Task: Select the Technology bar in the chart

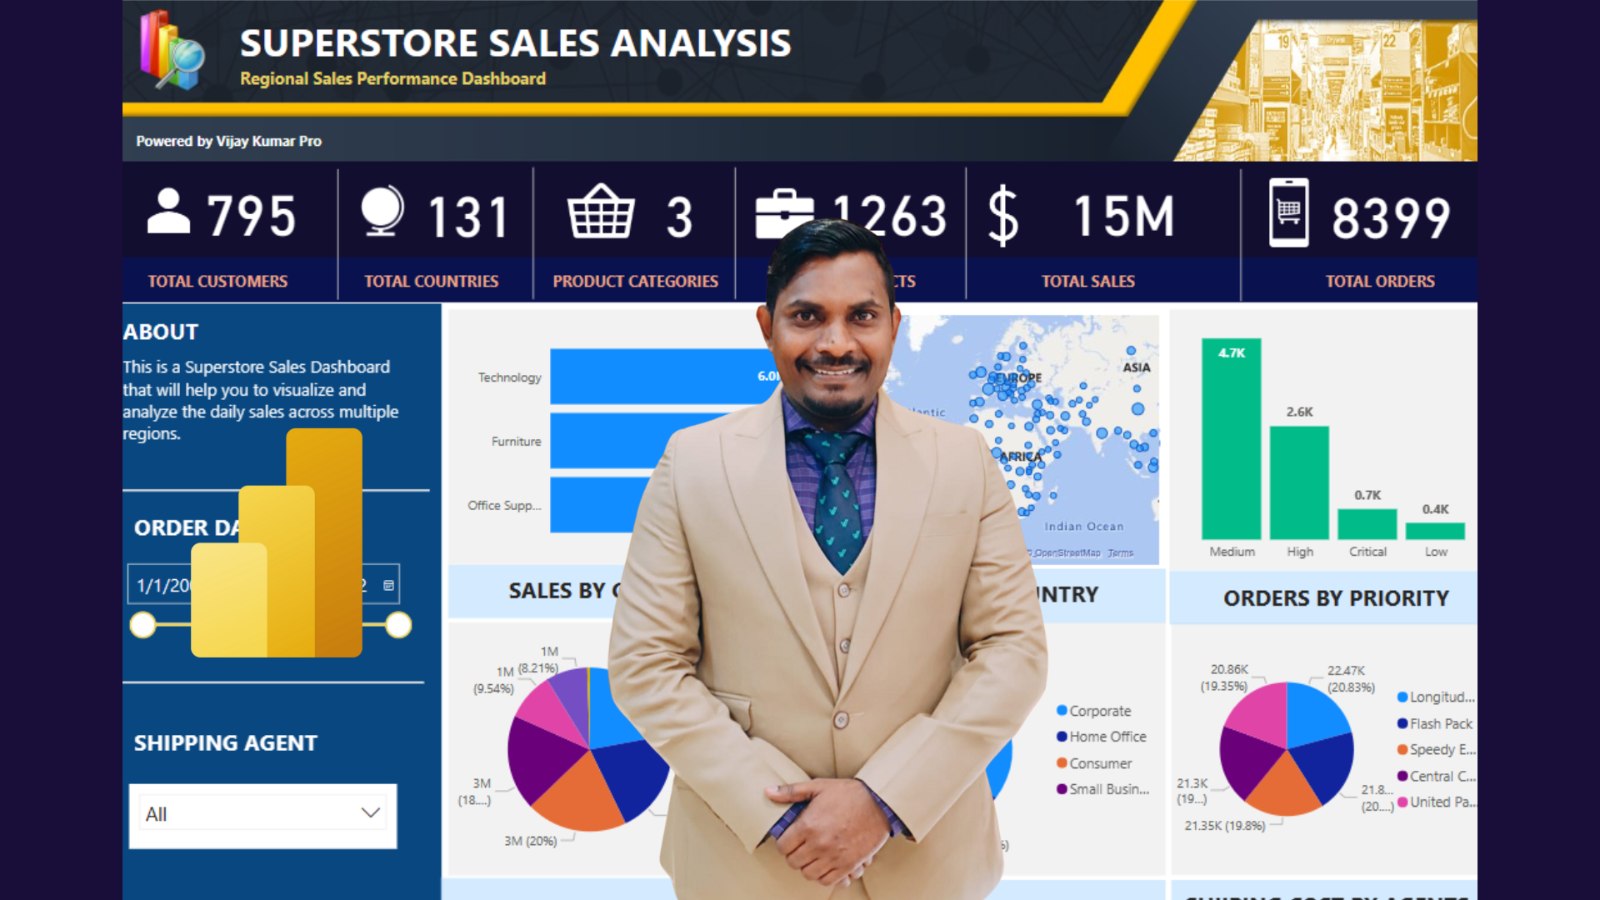Action: [x=665, y=376]
